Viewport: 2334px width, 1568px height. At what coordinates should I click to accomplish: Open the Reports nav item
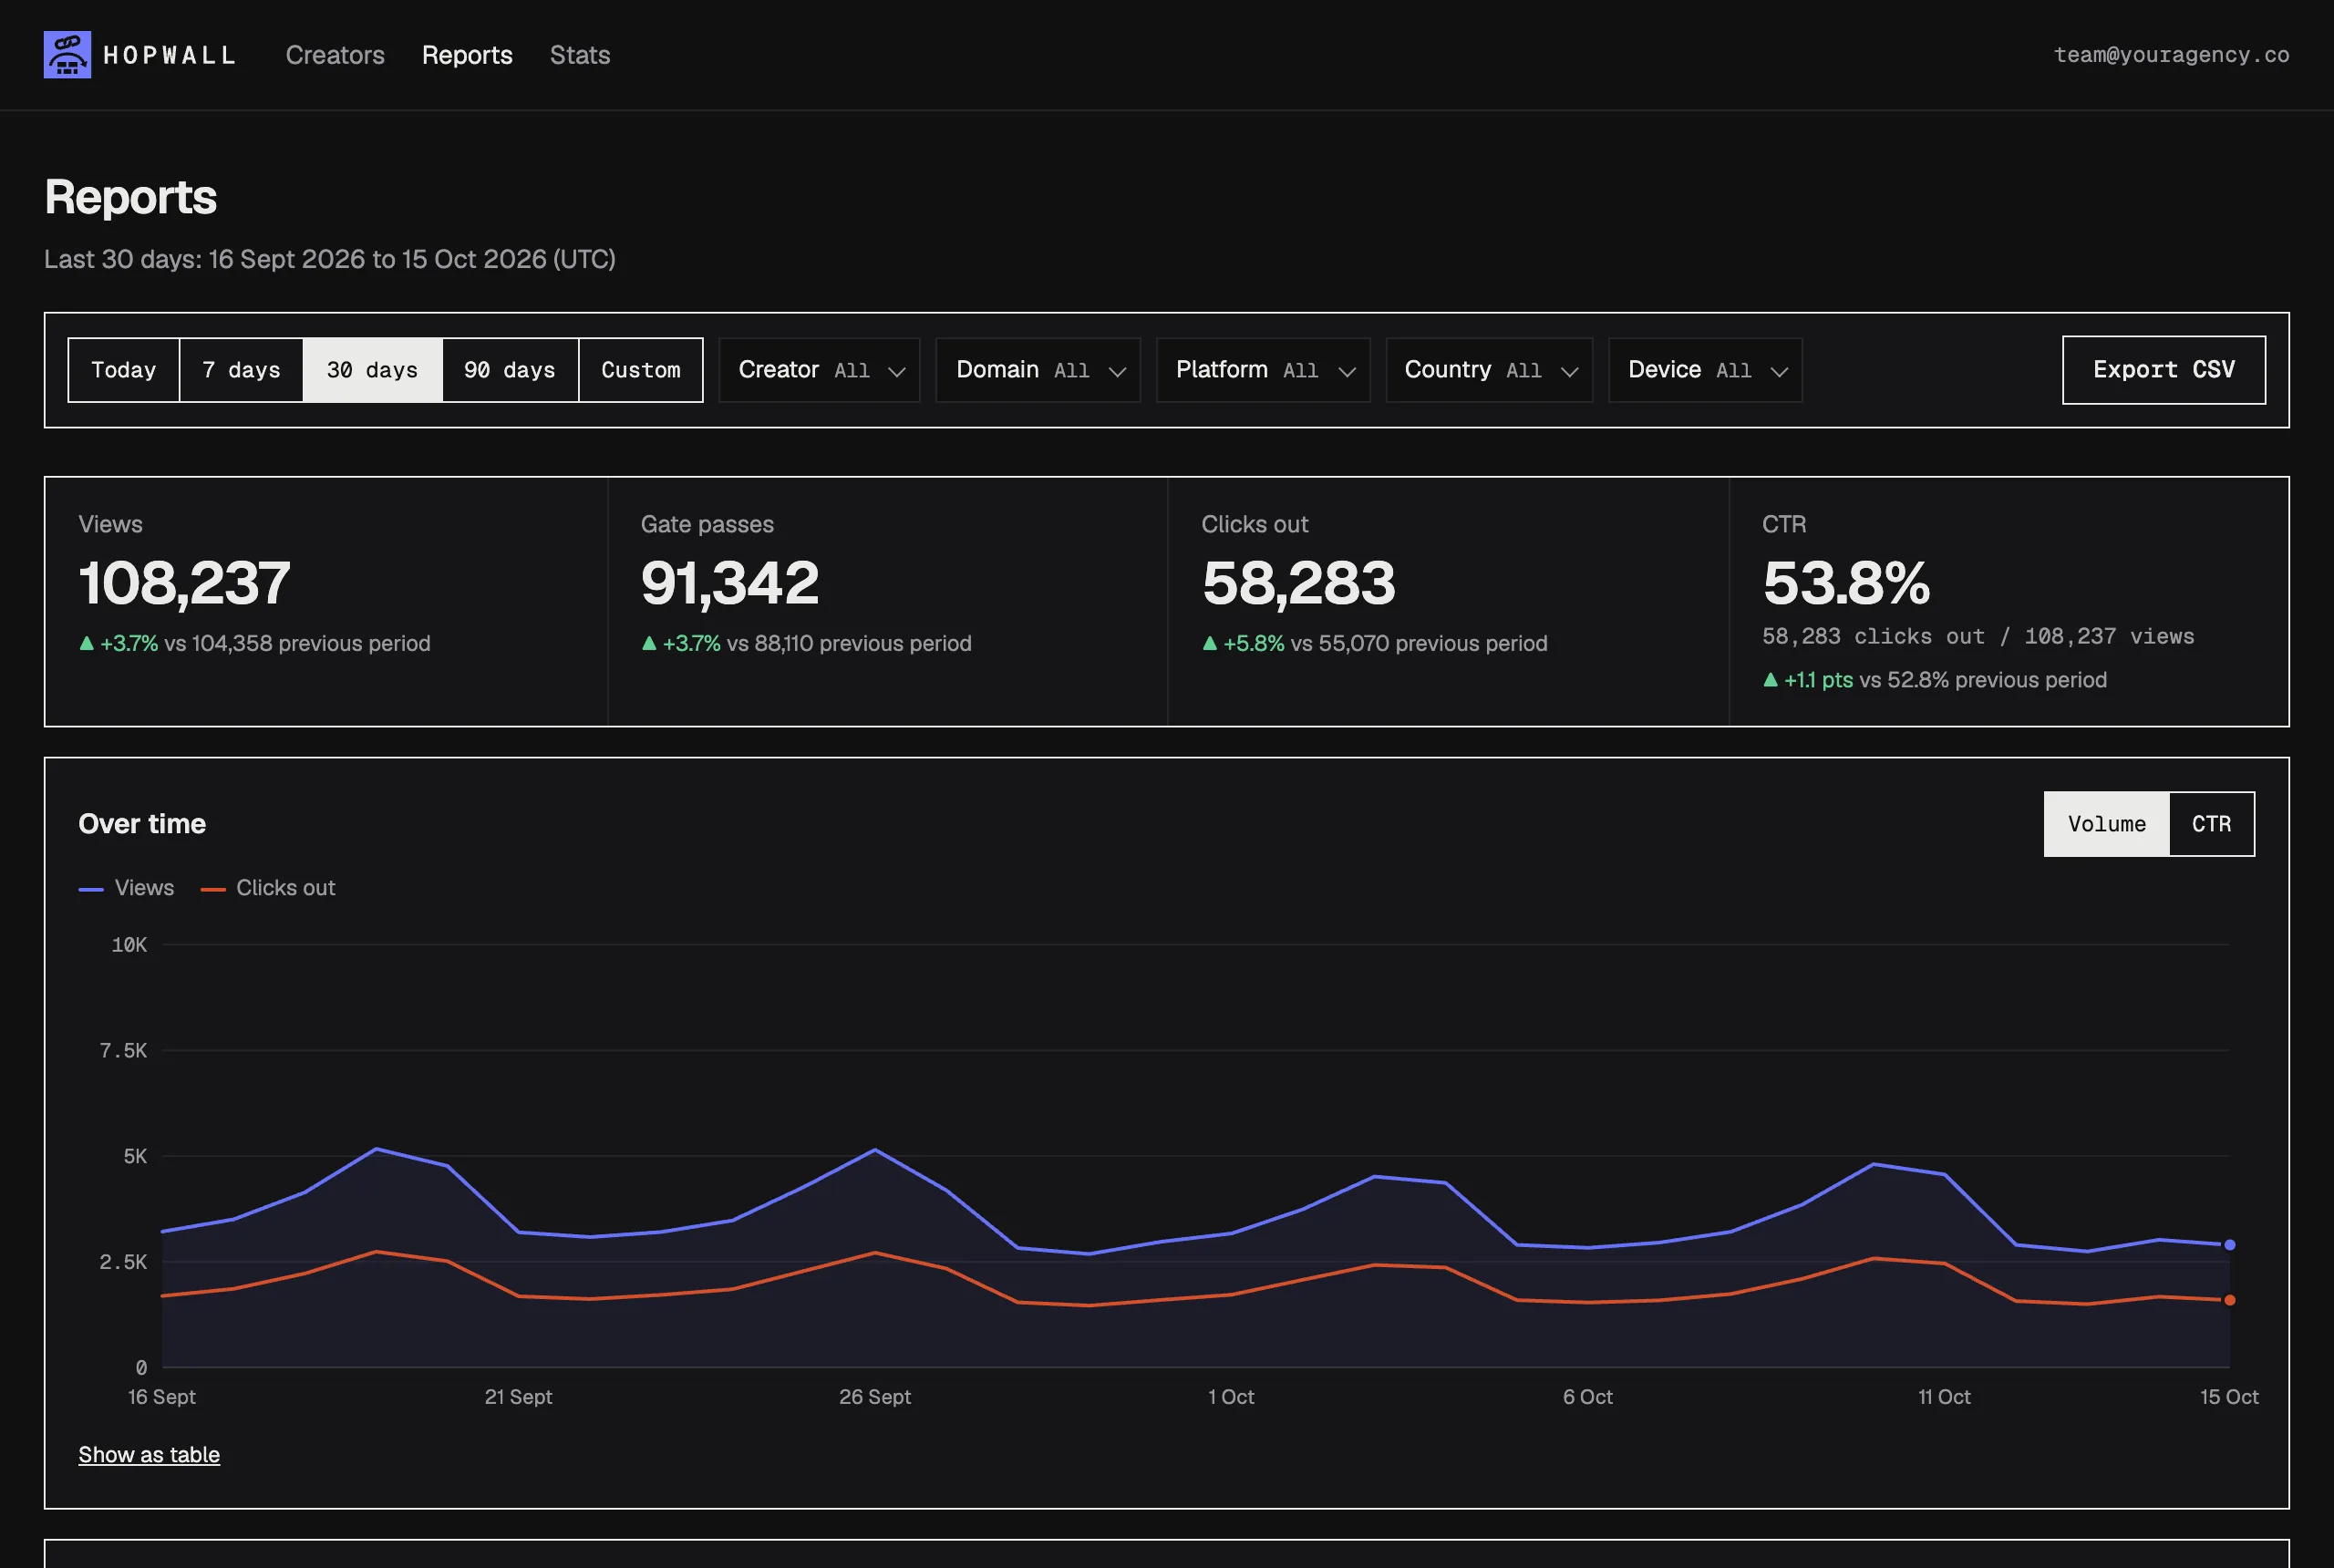(x=467, y=55)
